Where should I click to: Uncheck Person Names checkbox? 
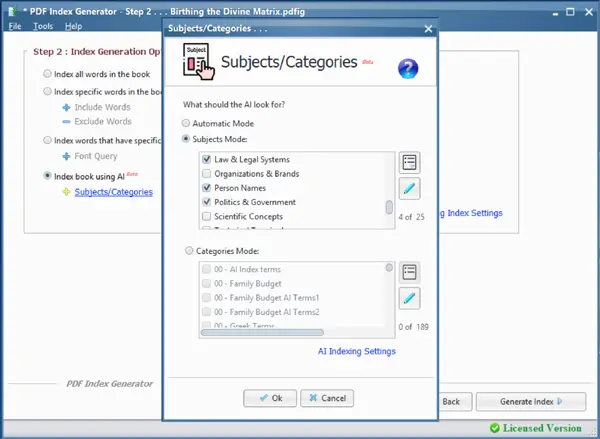(x=206, y=188)
